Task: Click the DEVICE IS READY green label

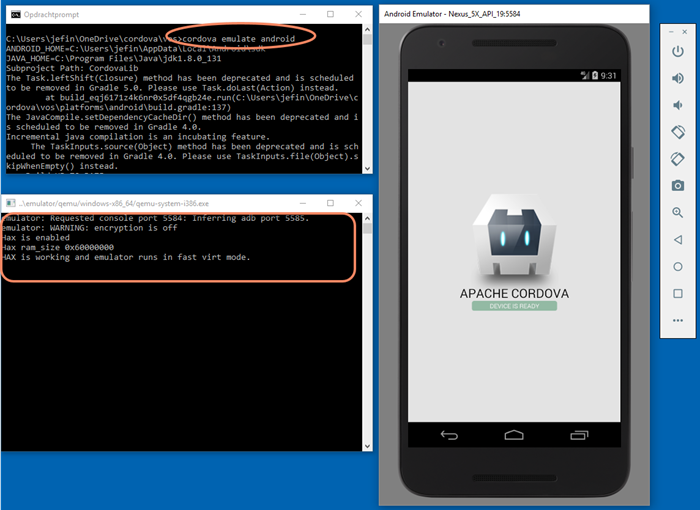Action: 514,306
